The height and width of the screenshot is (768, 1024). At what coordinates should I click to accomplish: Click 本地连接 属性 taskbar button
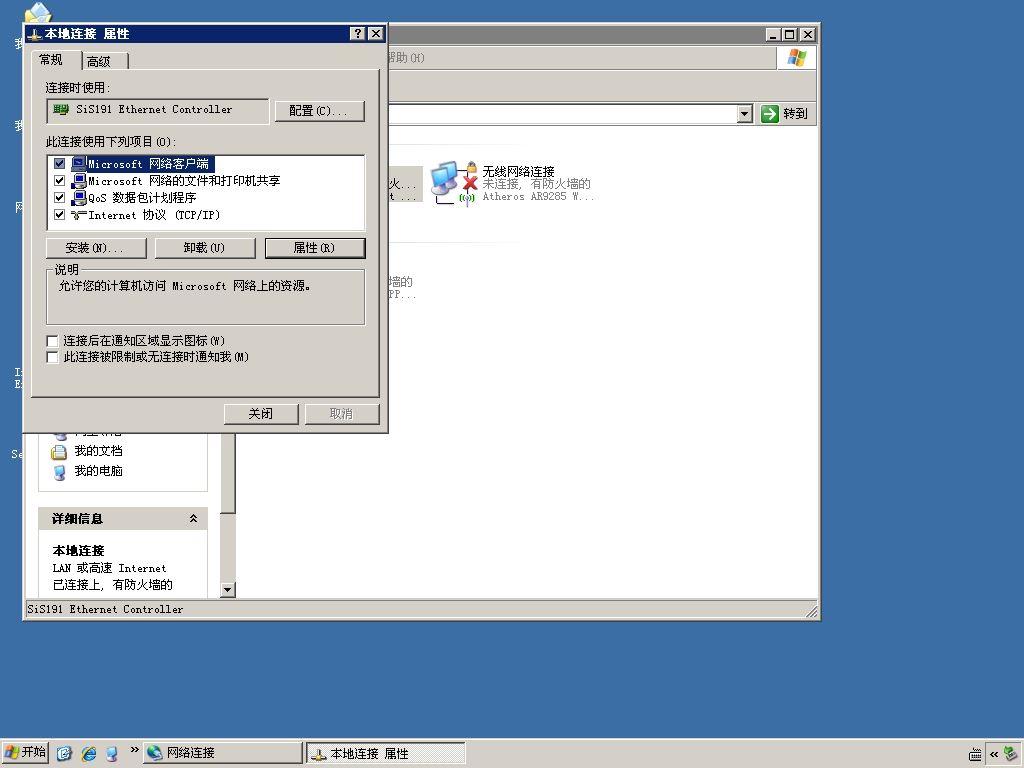point(386,753)
